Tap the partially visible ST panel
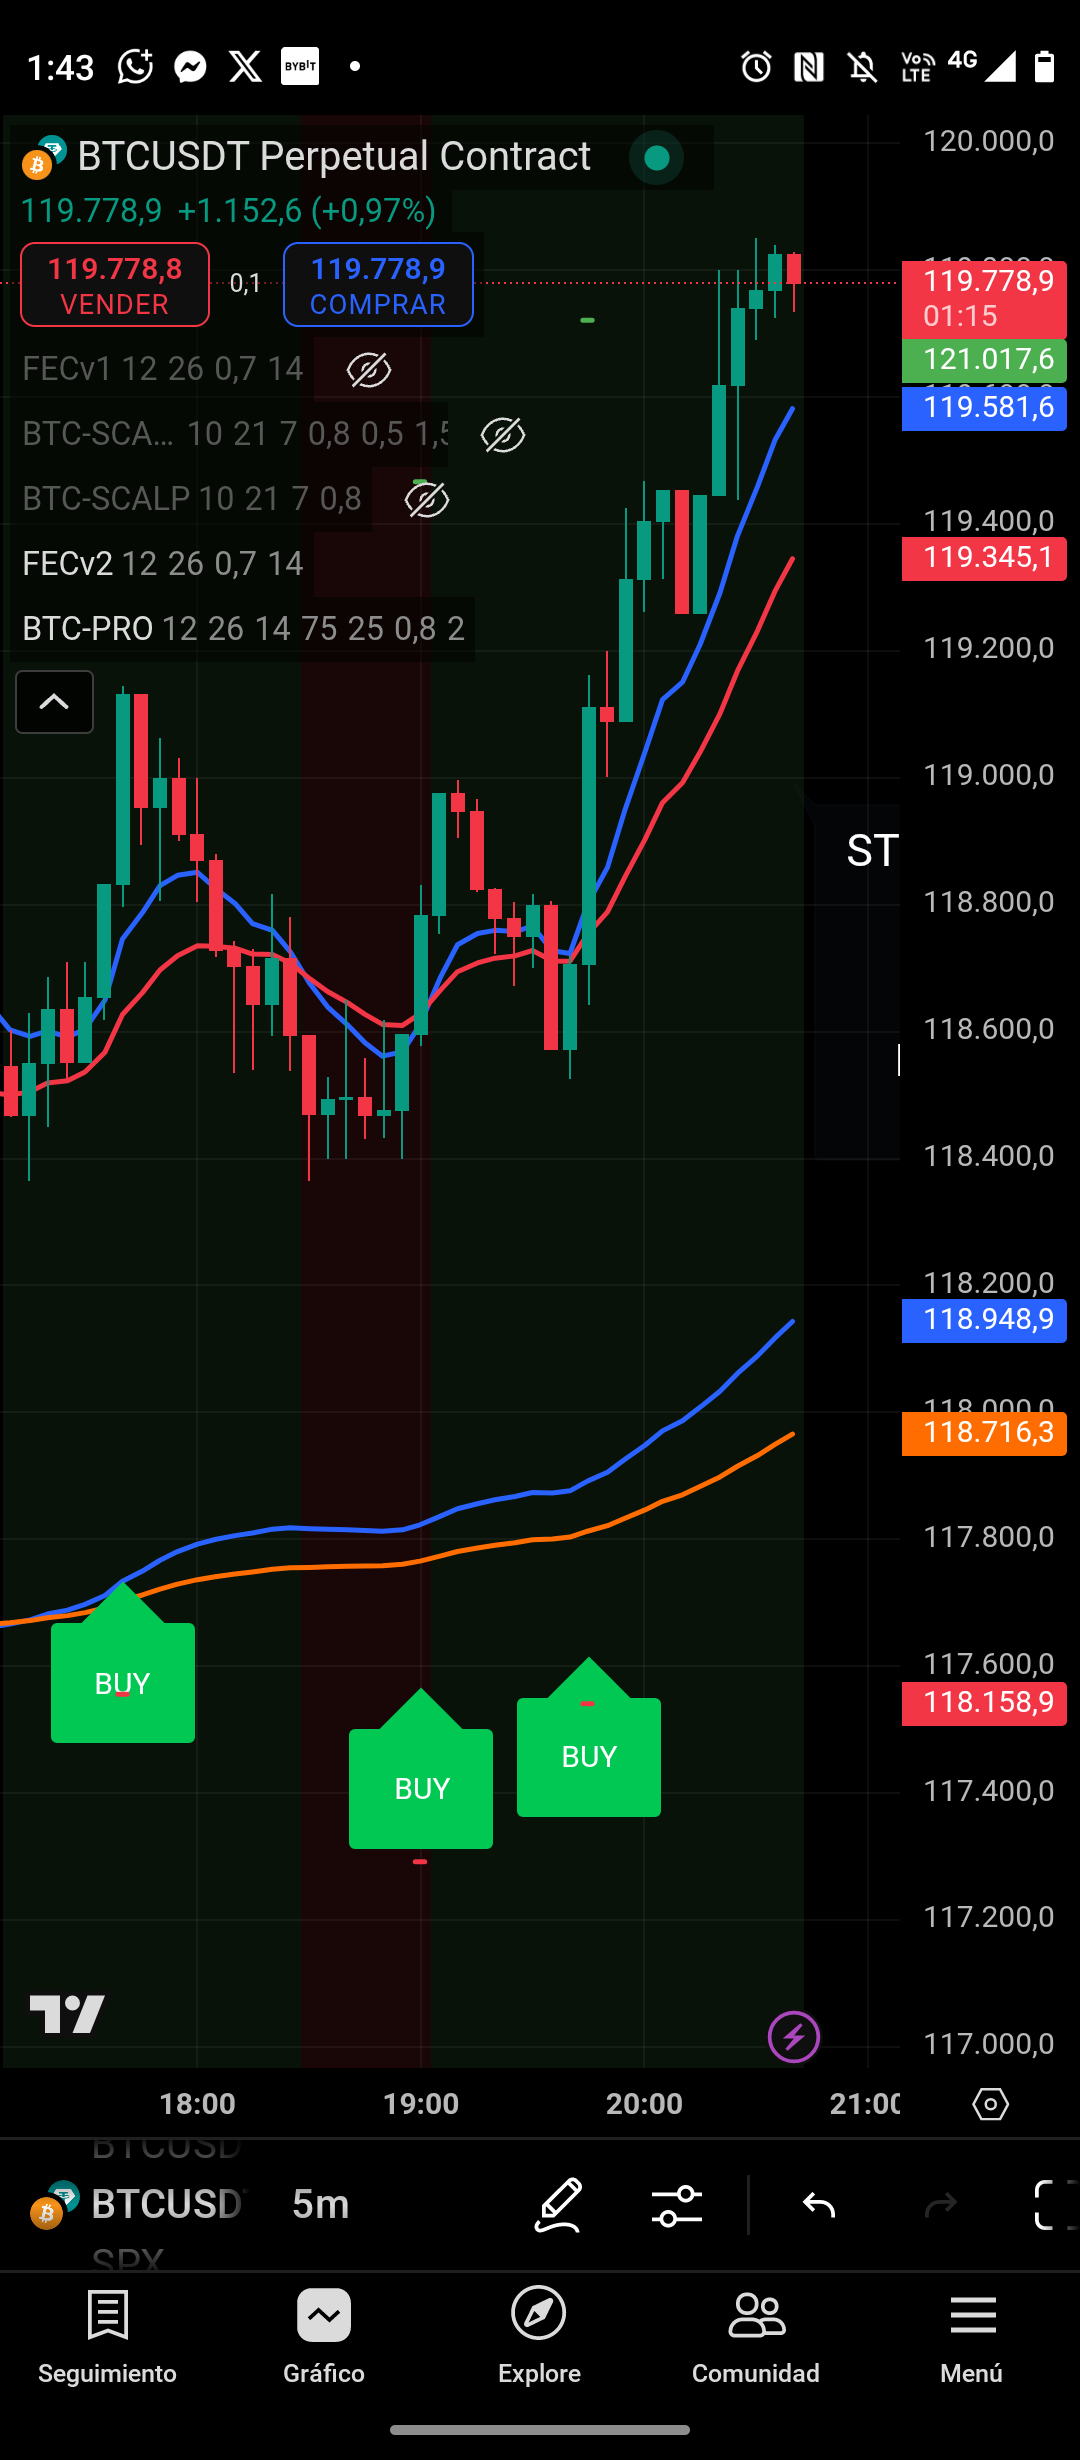This screenshot has width=1080, height=2460. tap(858, 980)
